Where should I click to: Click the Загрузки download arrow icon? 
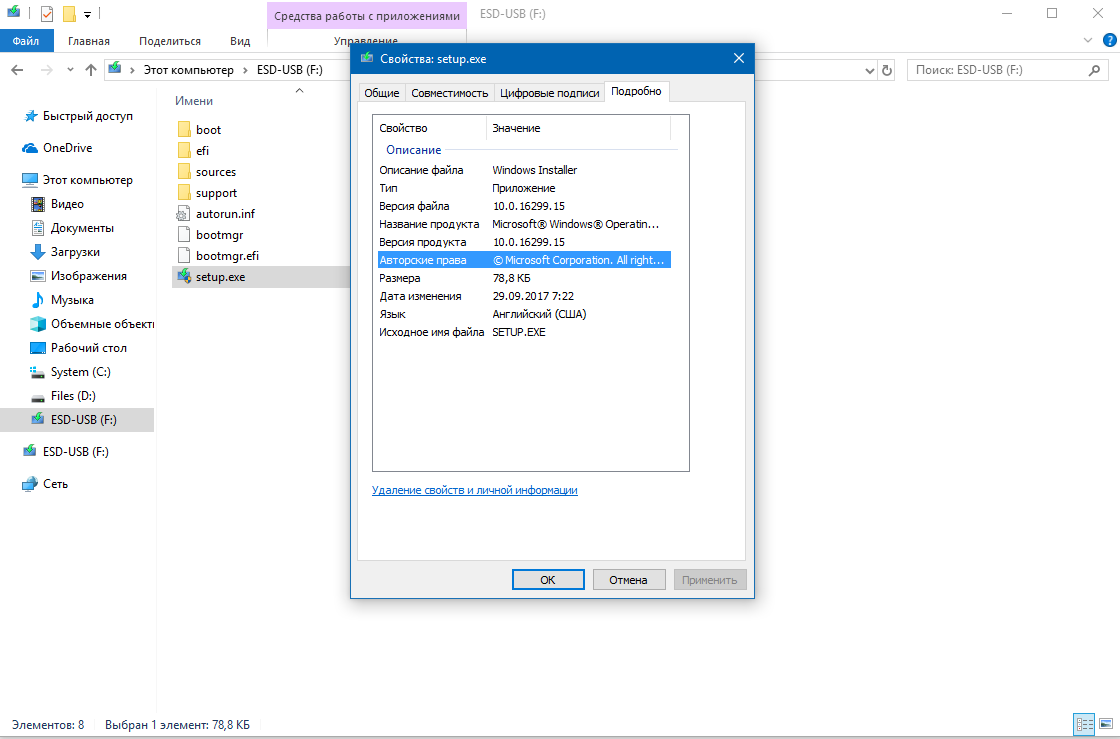(x=38, y=252)
